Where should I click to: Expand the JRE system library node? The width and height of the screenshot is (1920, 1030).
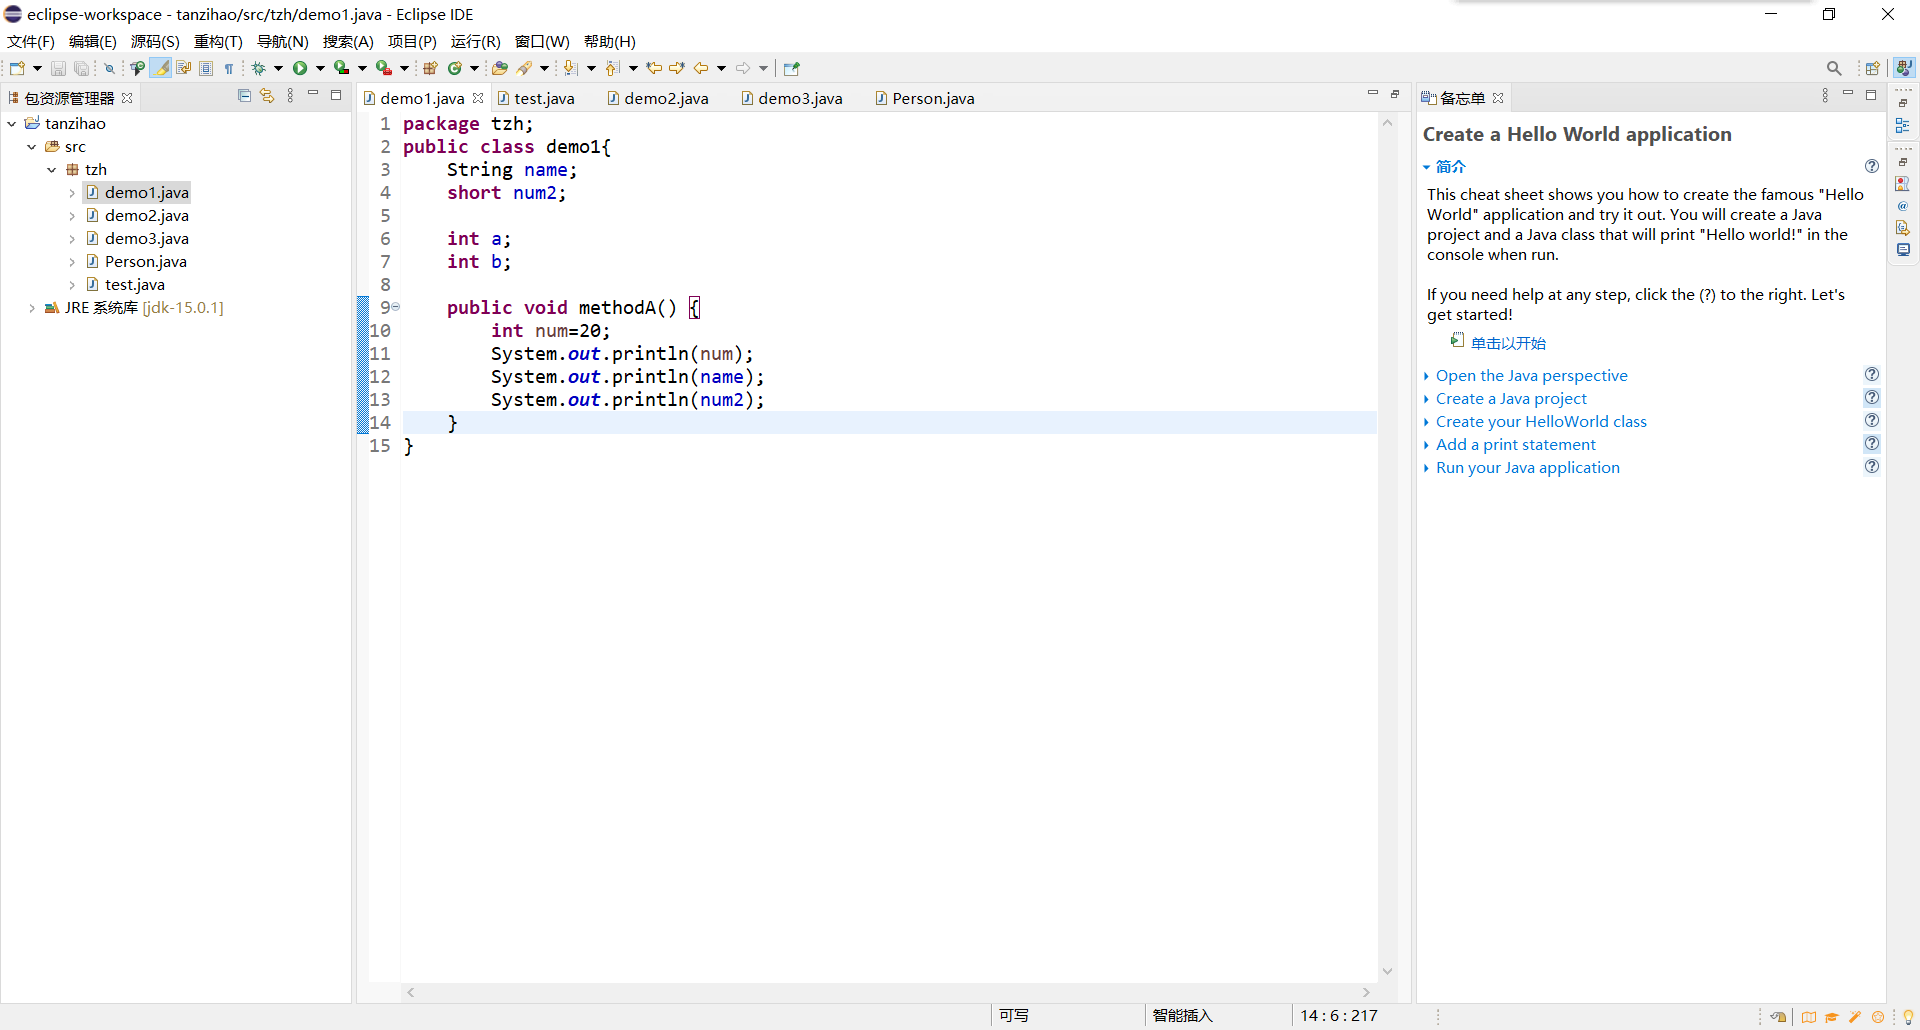click(32, 308)
